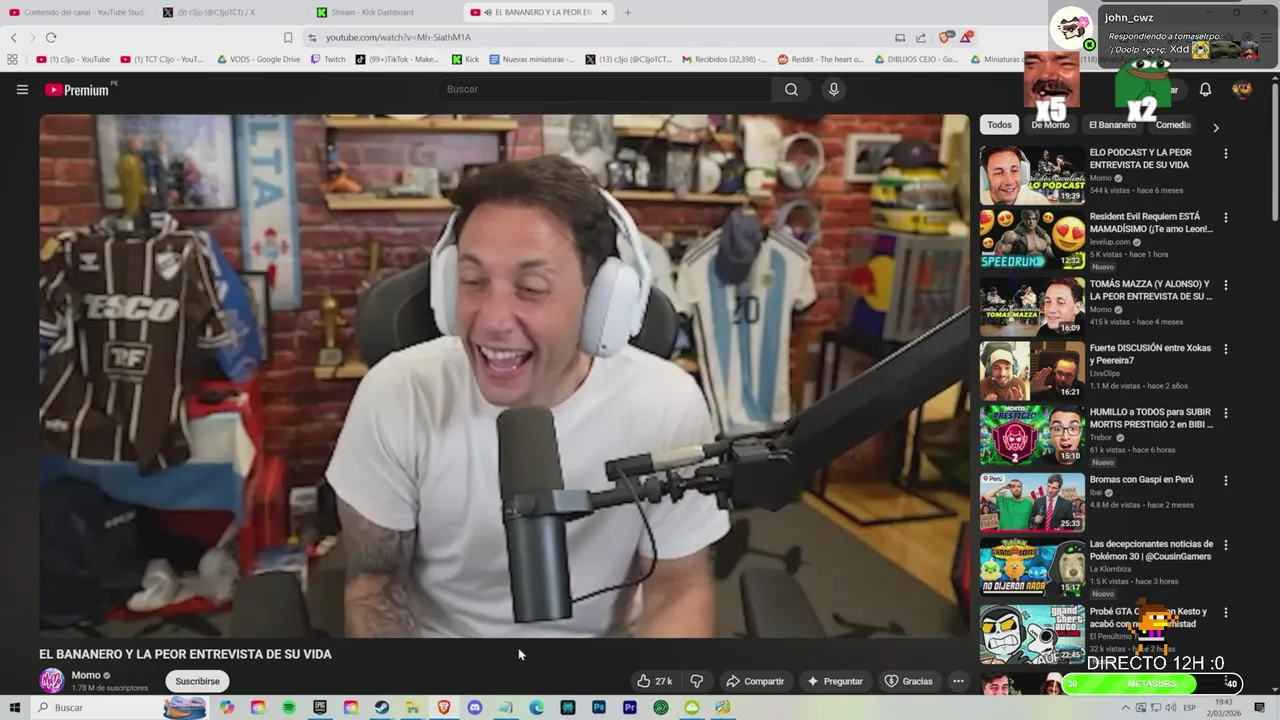Select the El Bananero filter chip

tap(1112, 125)
